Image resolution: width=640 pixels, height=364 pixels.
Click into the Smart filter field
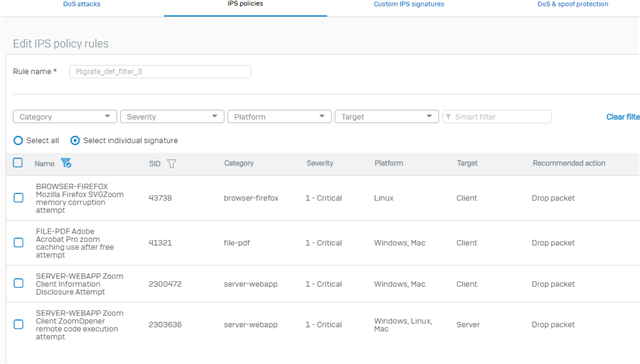497,117
